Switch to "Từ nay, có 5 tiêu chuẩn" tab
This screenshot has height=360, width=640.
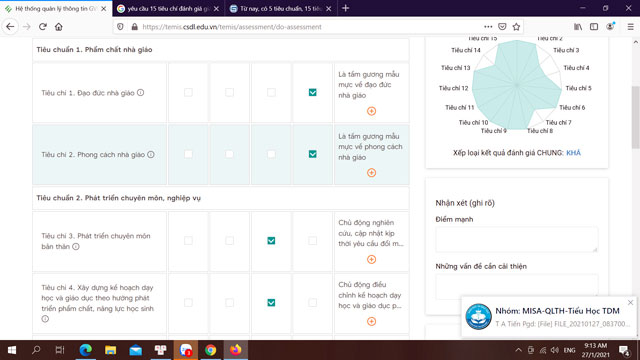click(280, 9)
